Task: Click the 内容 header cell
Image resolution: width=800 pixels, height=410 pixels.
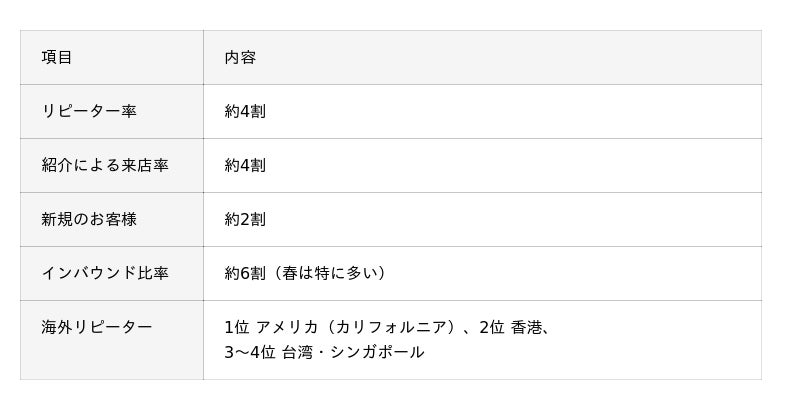Action: pos(240,57)
